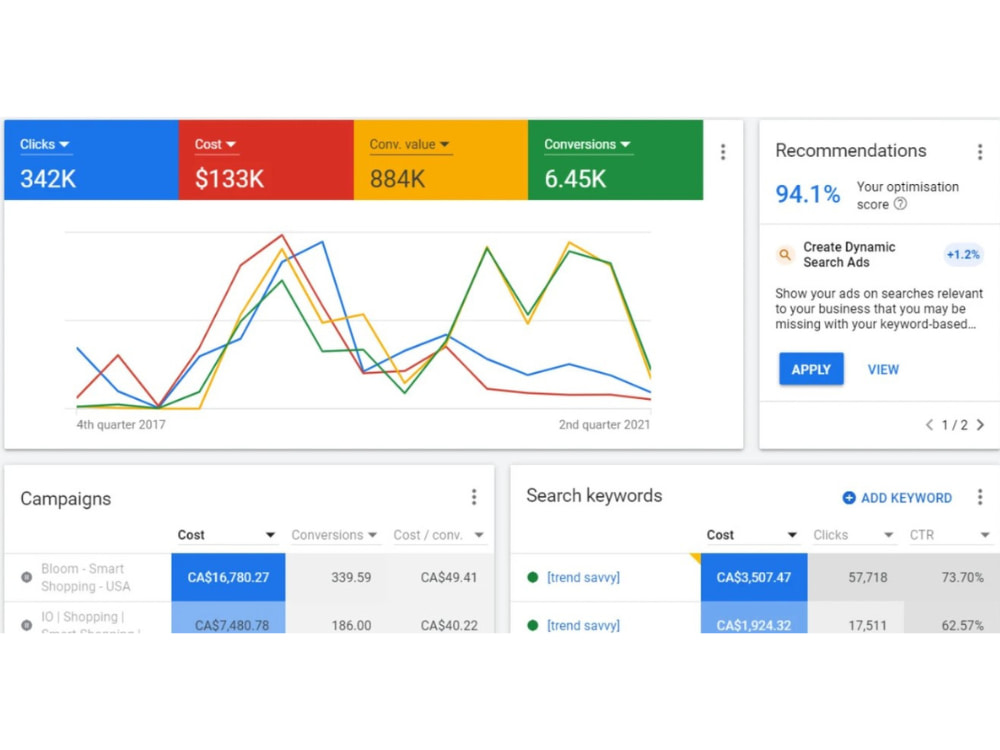This screenshot has height=750, width=1000.
Task: Open the Conversions metric dropdown in green tile
Action: point(587,144)
